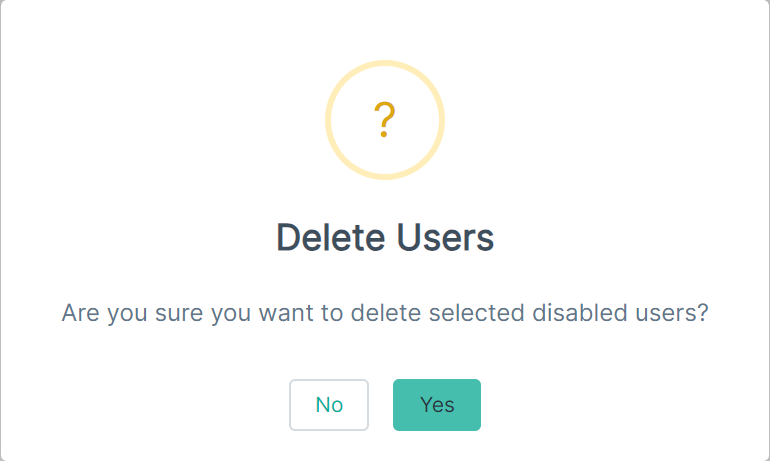Click the word "Users" in the heading
The width and height of the screenshot is (770, 461).
click(445, 238)
